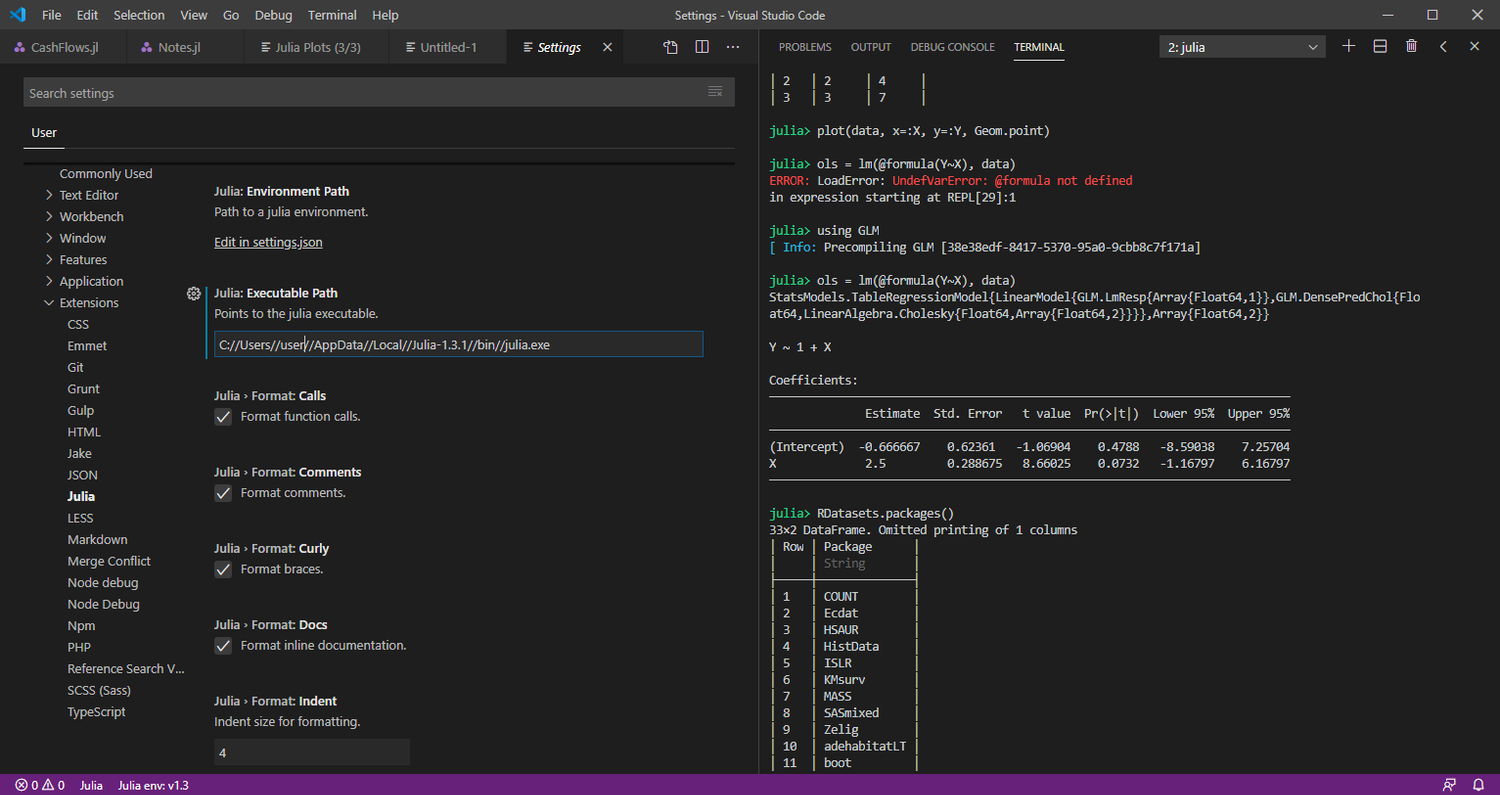Open the Debug menu
This screenshot has height=795, width=1500.
(x=274, y=15)
